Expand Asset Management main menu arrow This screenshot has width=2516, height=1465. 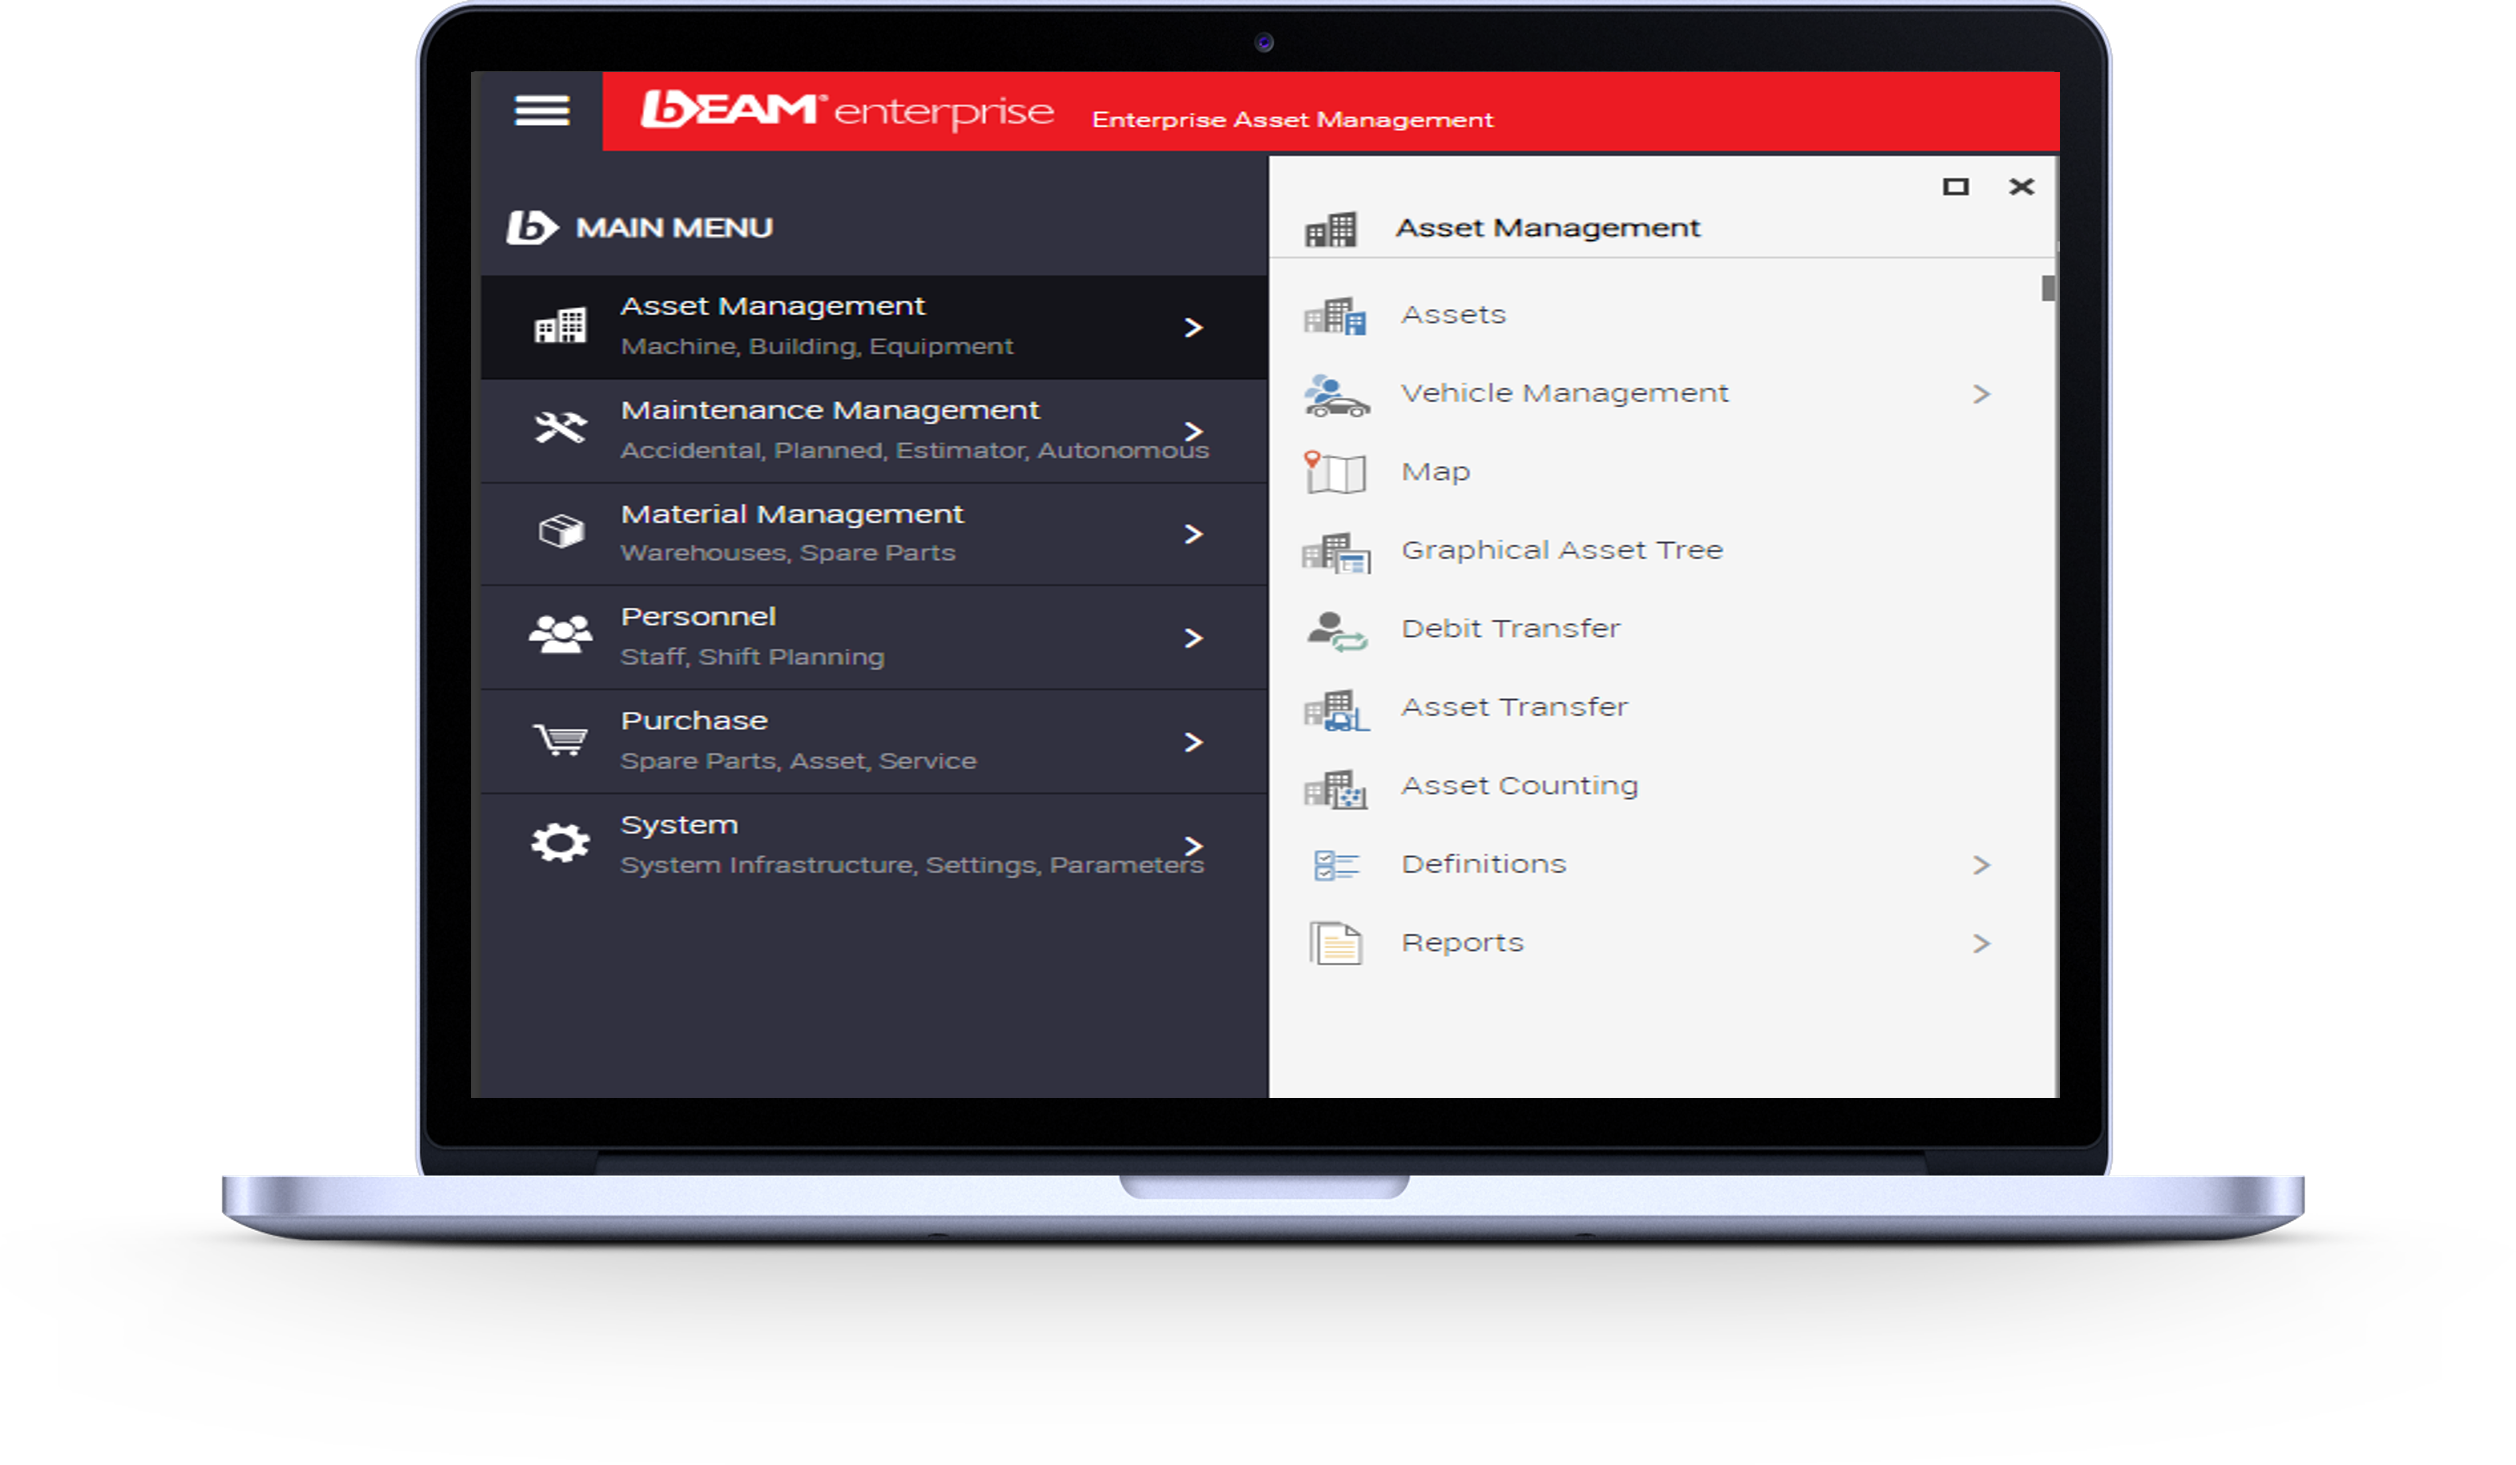(x=1193, y=327)
